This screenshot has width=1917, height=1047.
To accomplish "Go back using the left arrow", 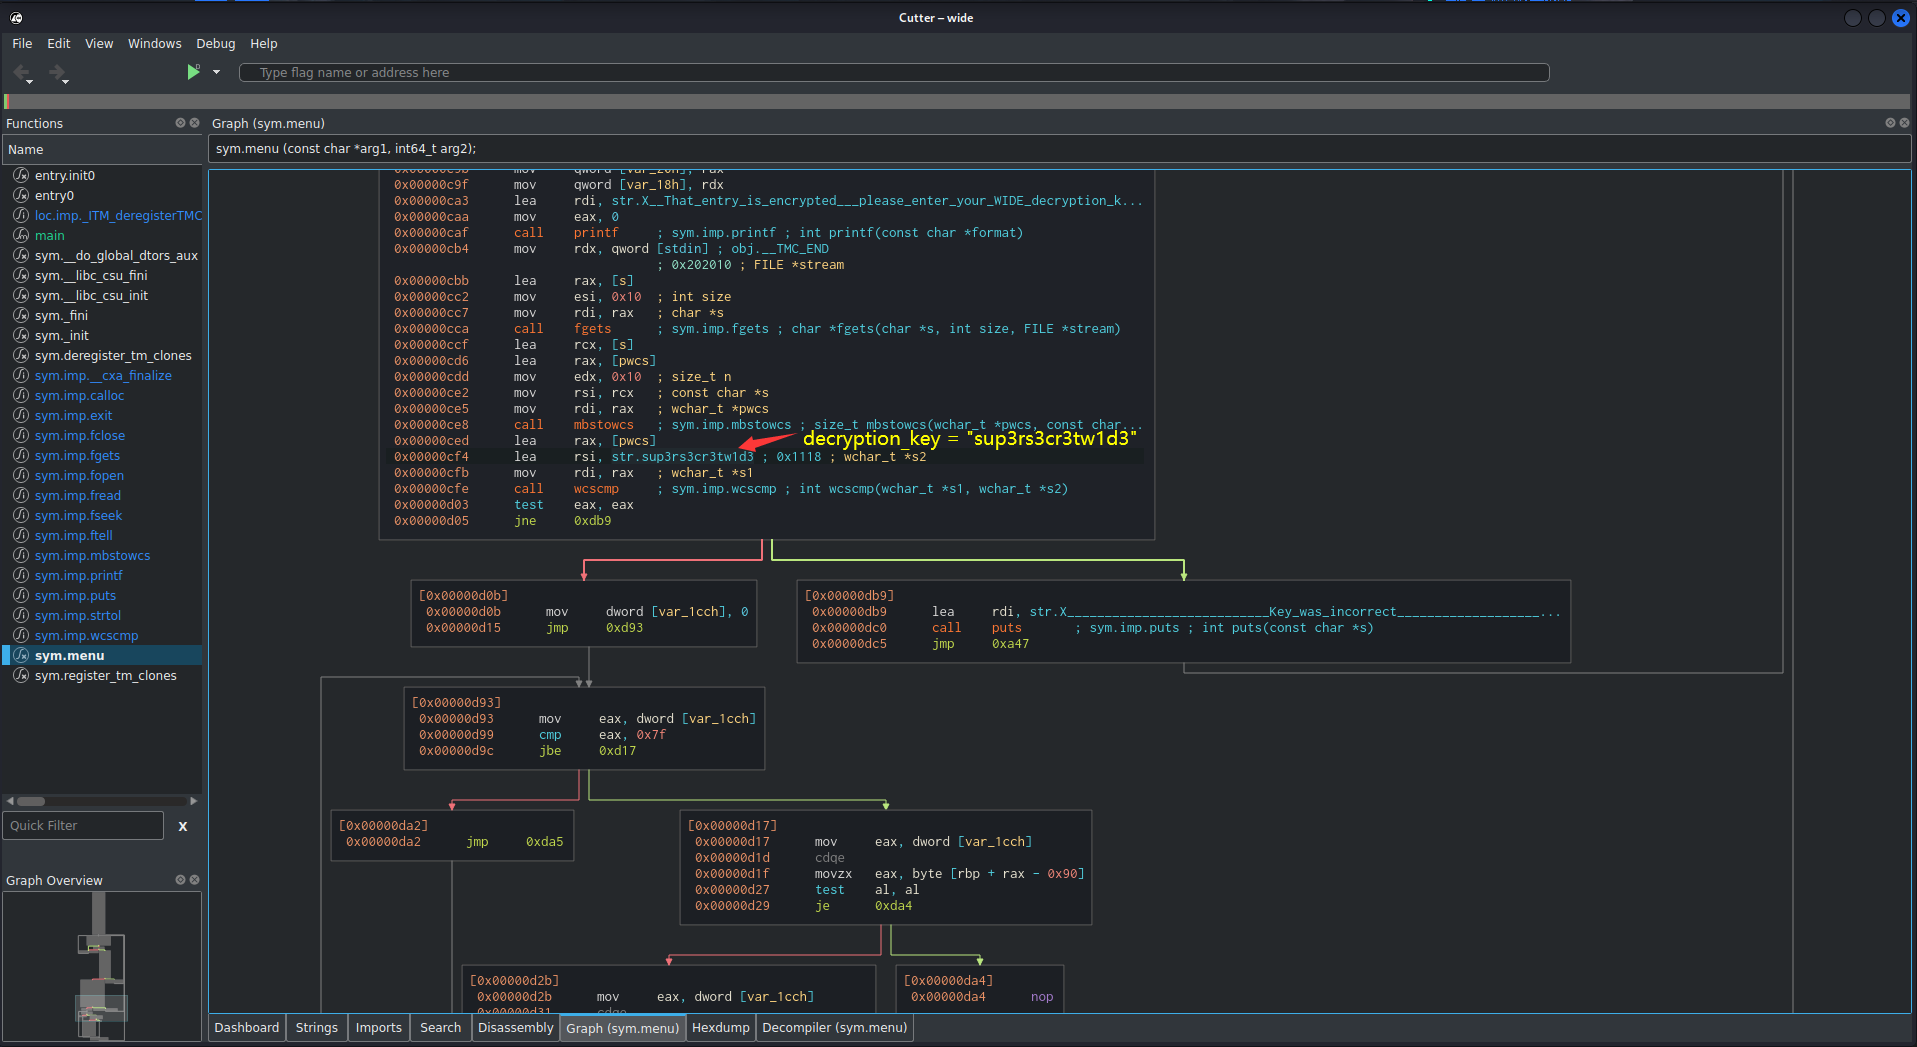I will click(22, 72).
